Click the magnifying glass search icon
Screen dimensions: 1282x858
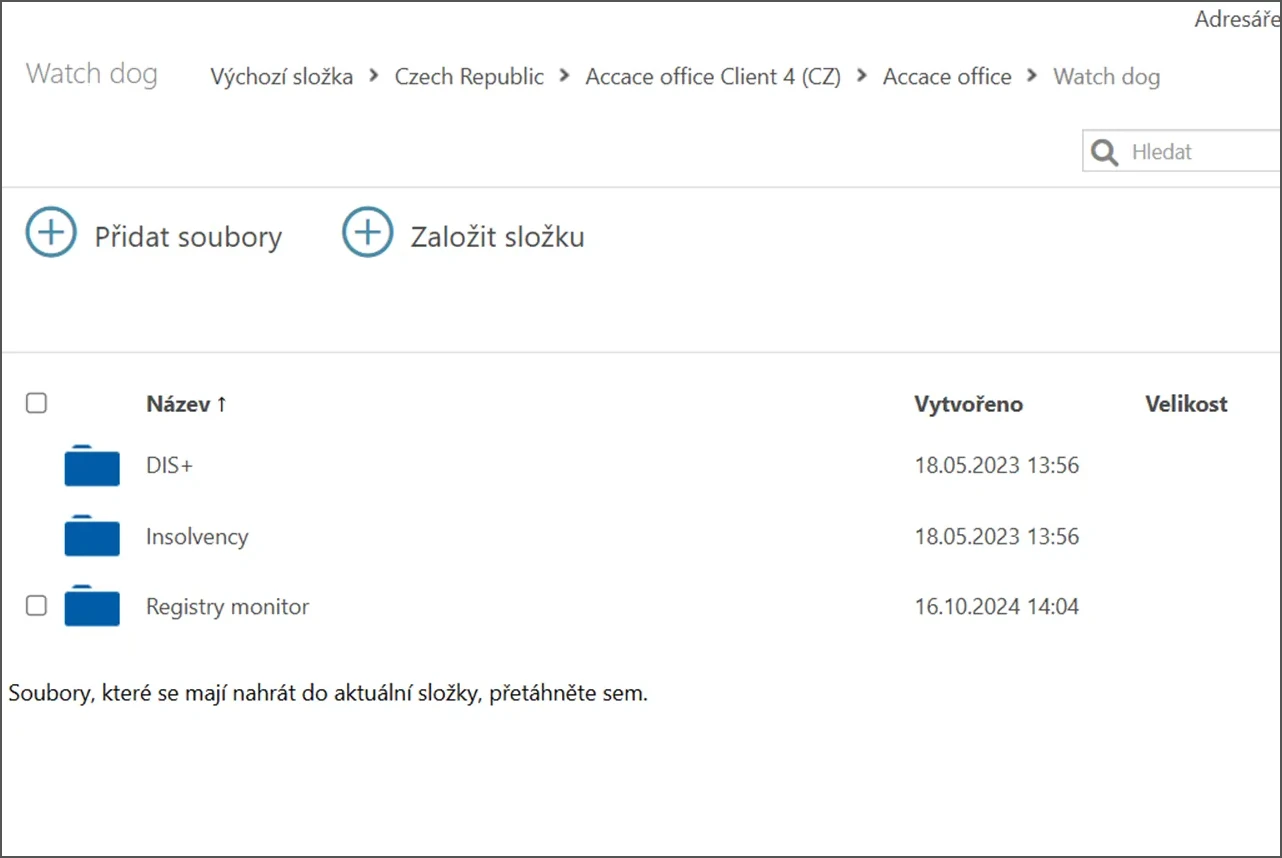pyautogui.click(x=1105, y=152)
